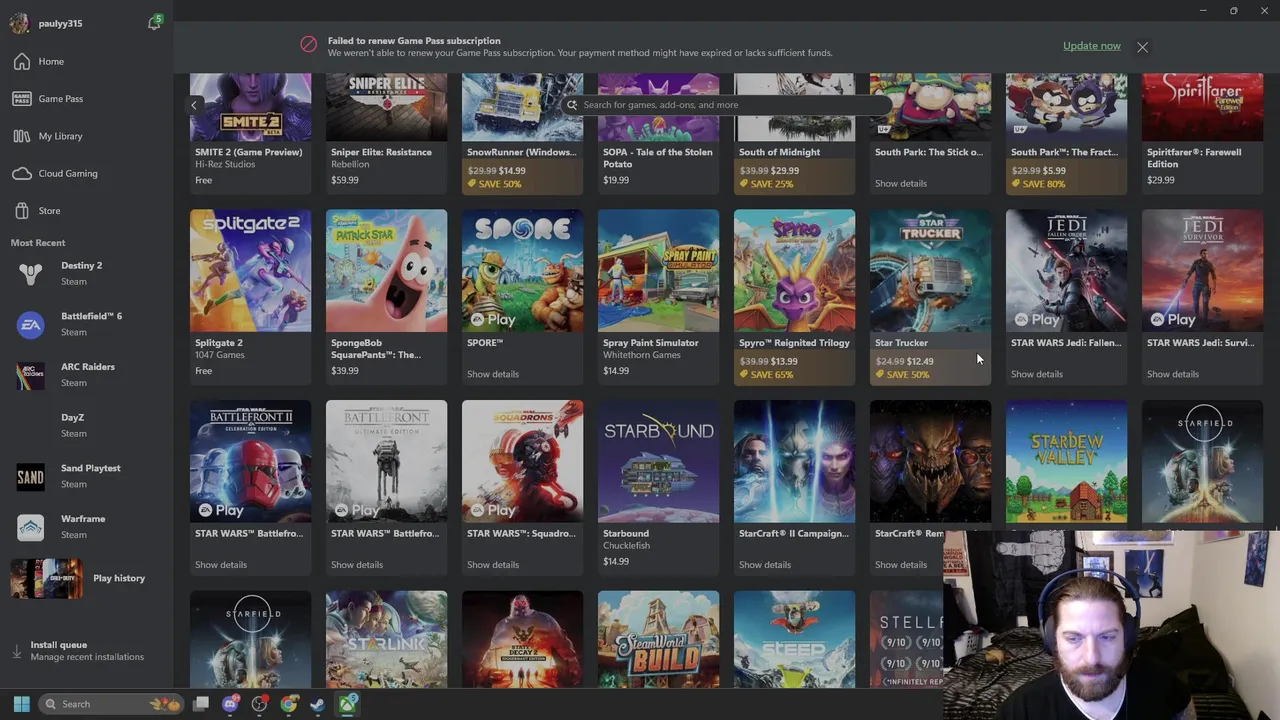This screenshot has width=1280, height=720.
Task: Dismiss the Game Pass renewal banner
Action: point(1142,47)
